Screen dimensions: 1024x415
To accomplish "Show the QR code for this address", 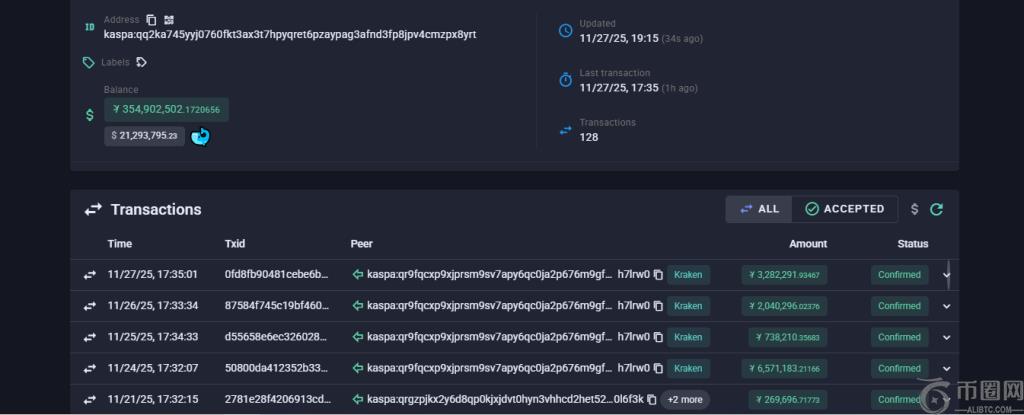I will click(168, 19).
